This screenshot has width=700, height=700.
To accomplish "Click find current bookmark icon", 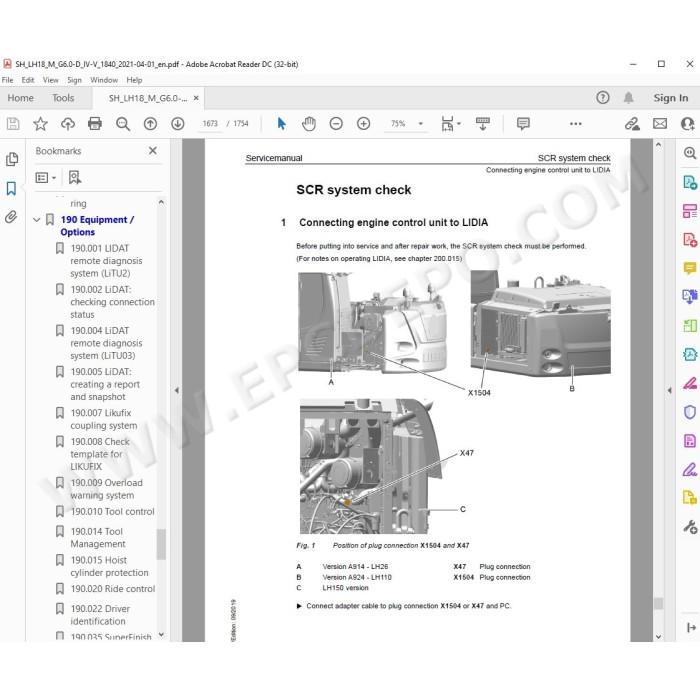I will click(75, 178).
